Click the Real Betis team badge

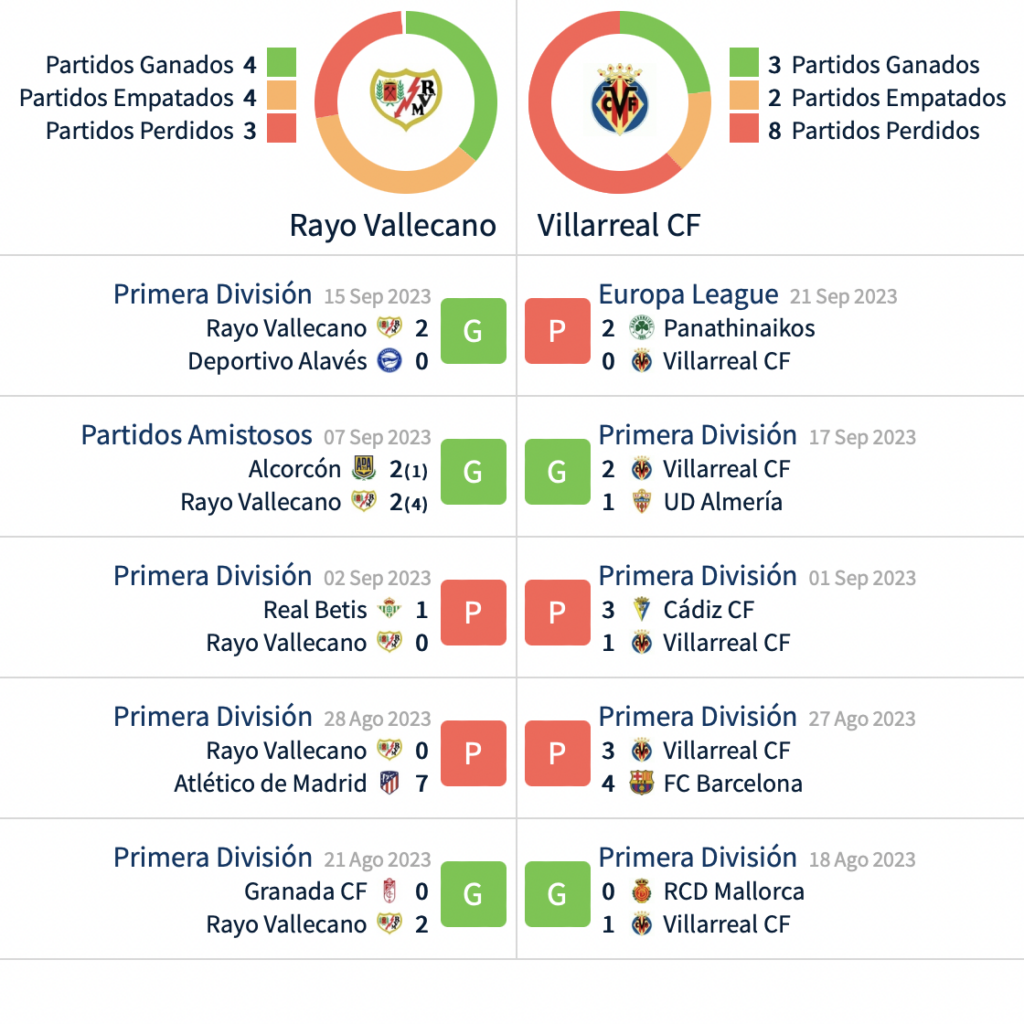(390, 610)
